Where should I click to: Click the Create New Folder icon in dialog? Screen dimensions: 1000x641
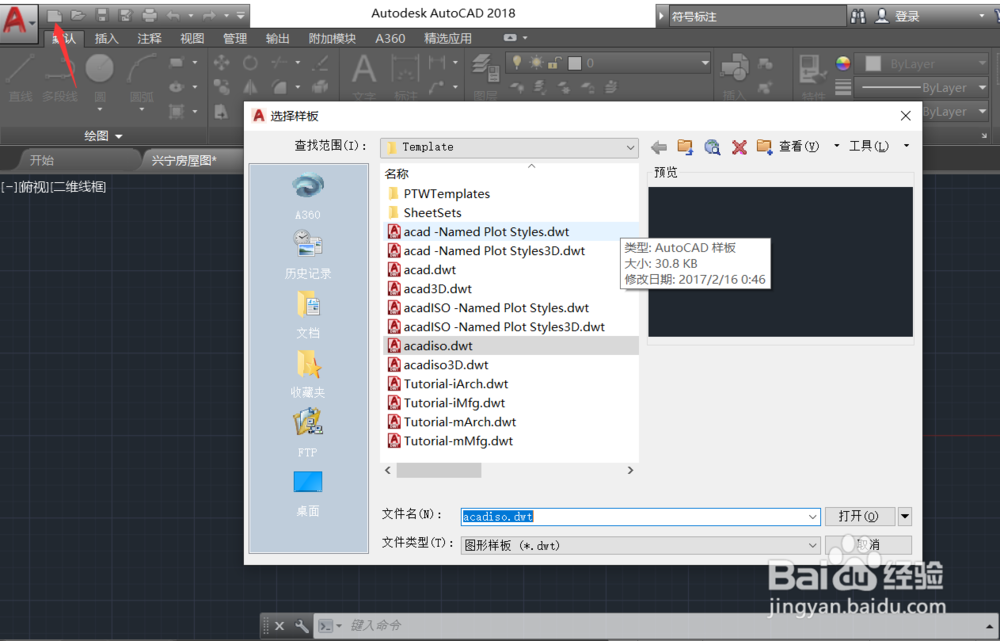(x=764, y=147)
